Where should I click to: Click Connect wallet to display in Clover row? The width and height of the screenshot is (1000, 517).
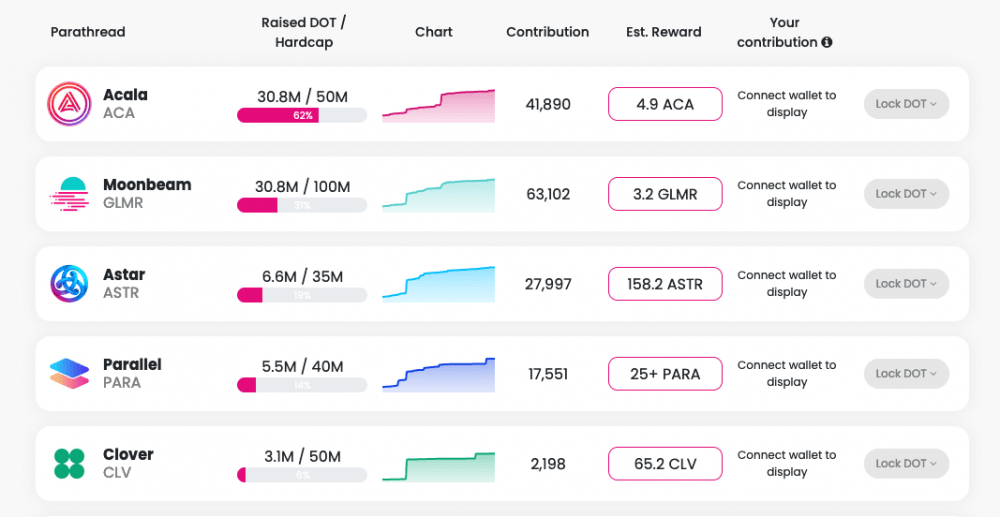(786, 463)
